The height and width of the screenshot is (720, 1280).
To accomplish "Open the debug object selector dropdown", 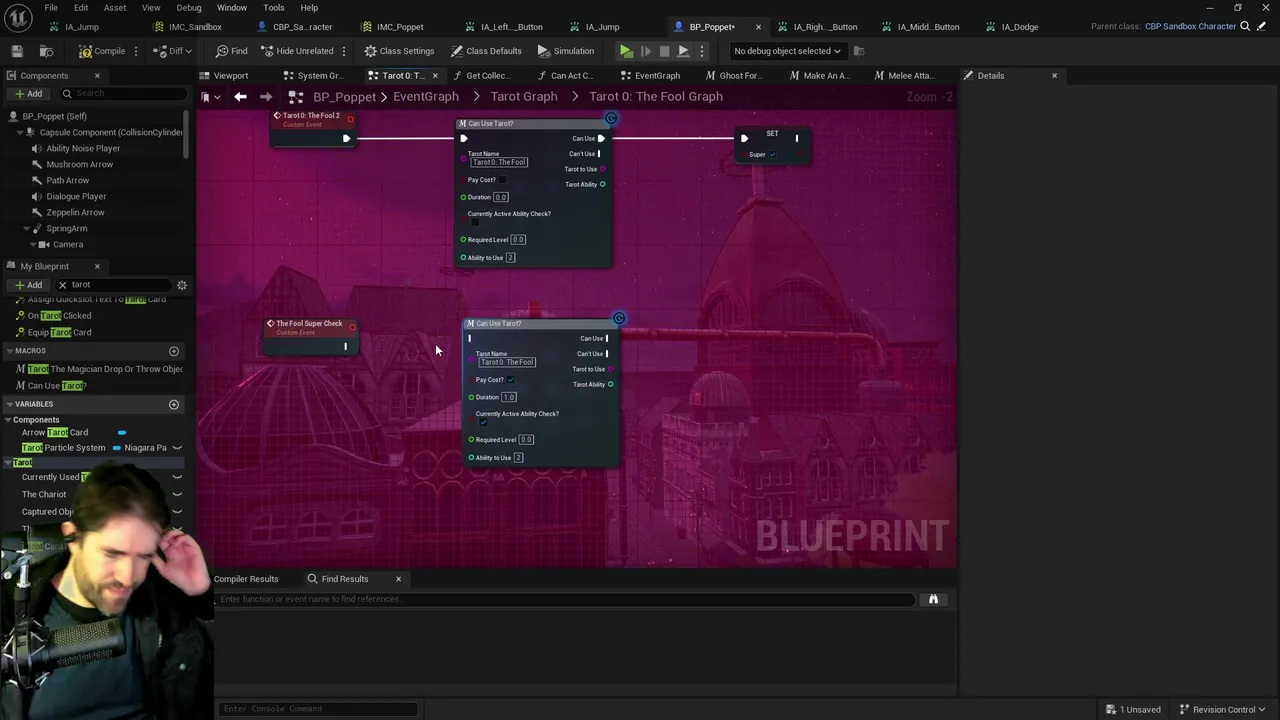I will [x=787, y=51].
